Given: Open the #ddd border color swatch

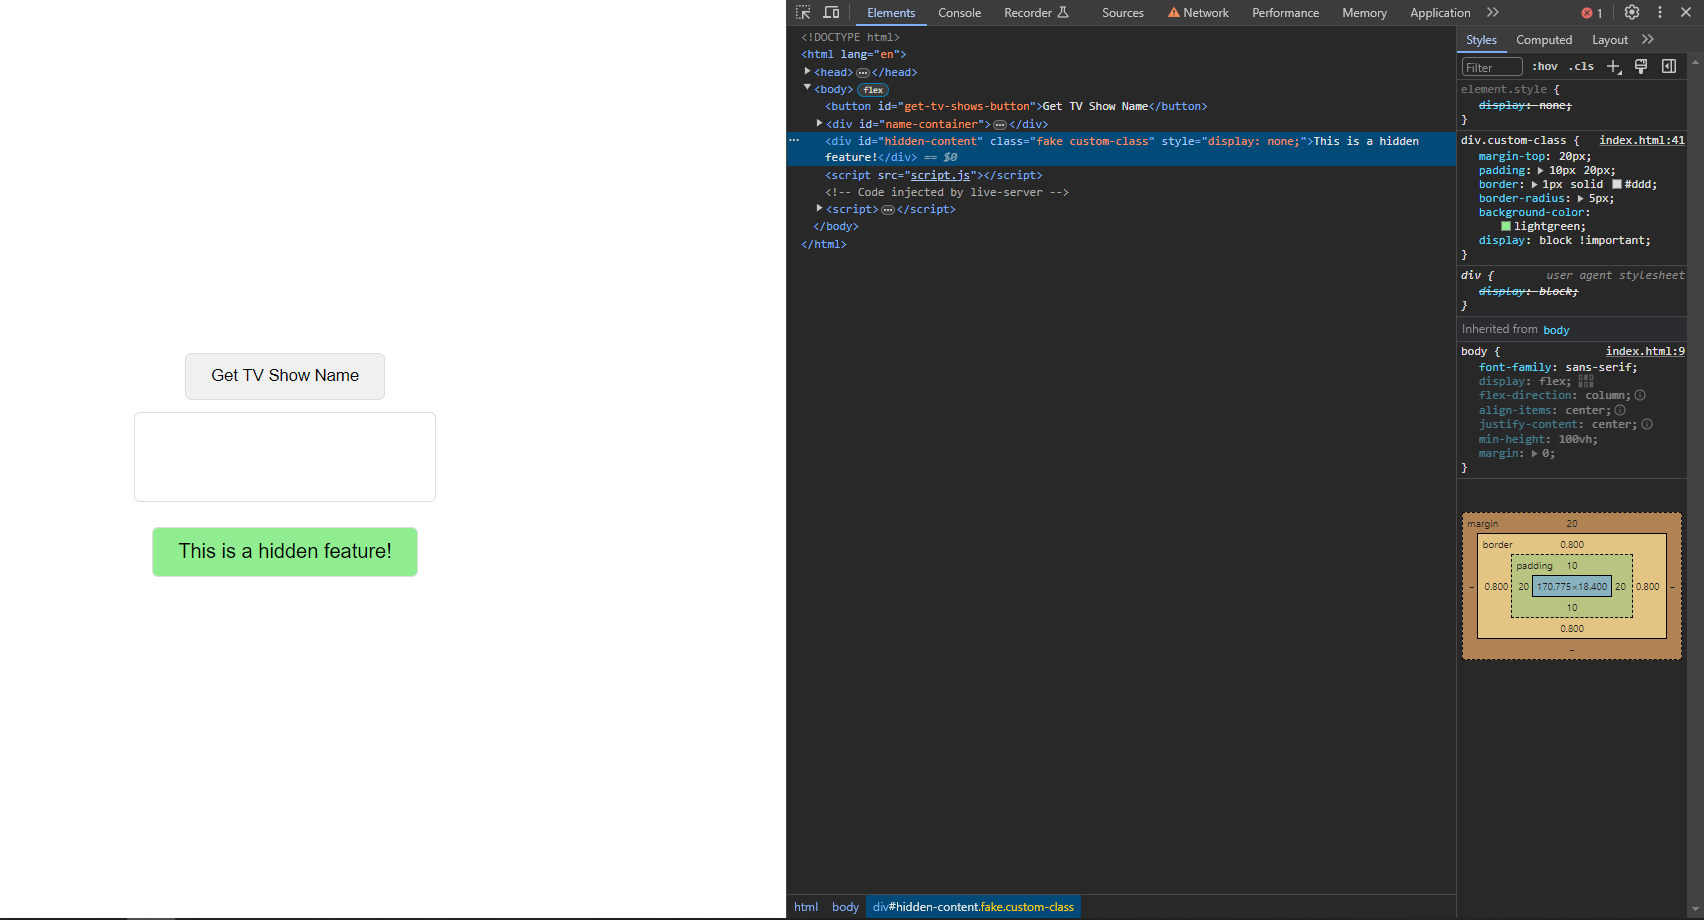Looking at the screenshot, I should coord(1617,185).
